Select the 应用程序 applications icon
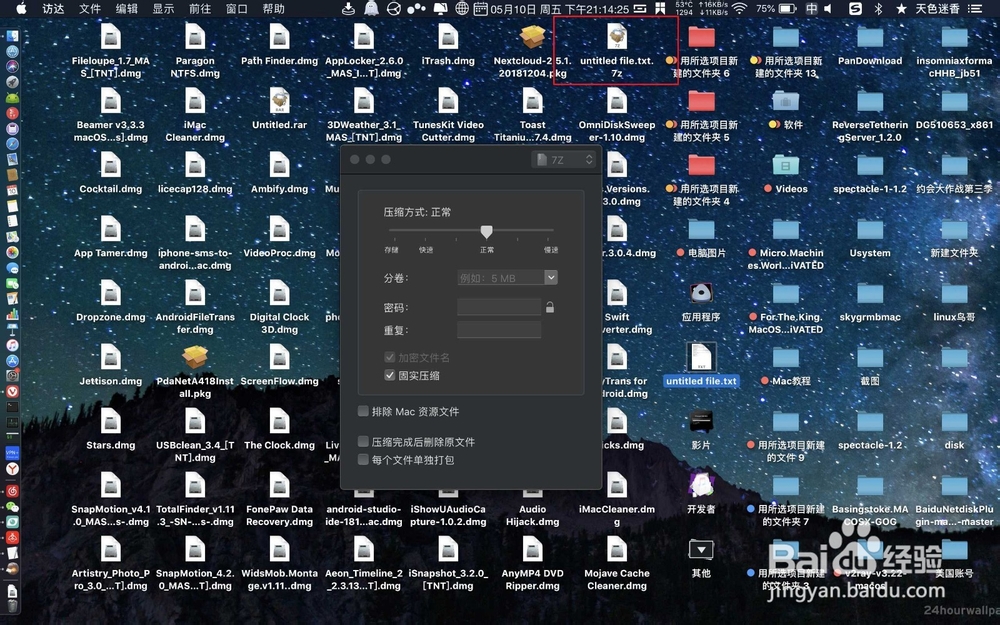The width and height of the screenshot is (1000, 625). click(701, 301)
